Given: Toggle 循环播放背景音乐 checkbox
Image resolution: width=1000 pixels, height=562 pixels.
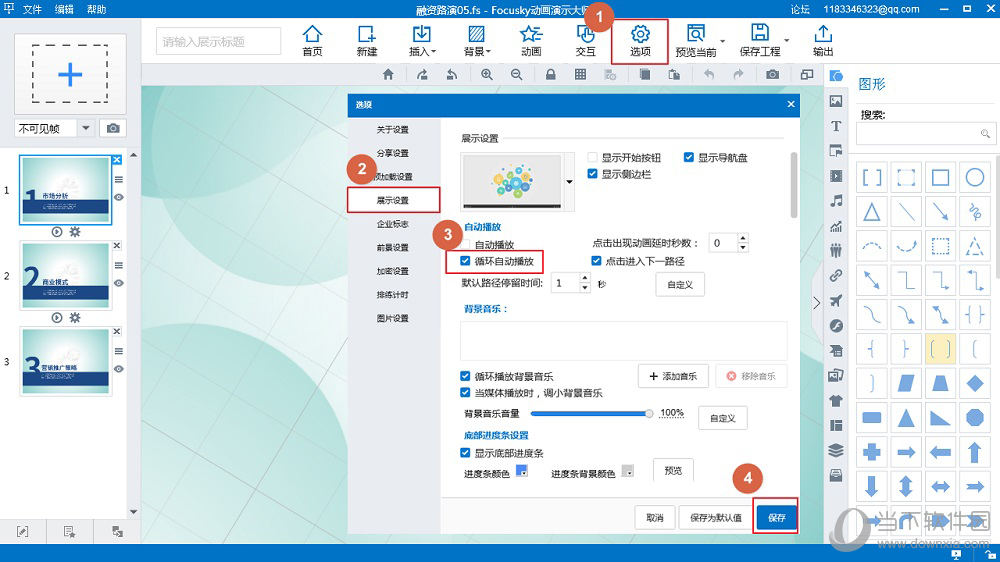Looking at the screenshot, I should pos(466,376).
